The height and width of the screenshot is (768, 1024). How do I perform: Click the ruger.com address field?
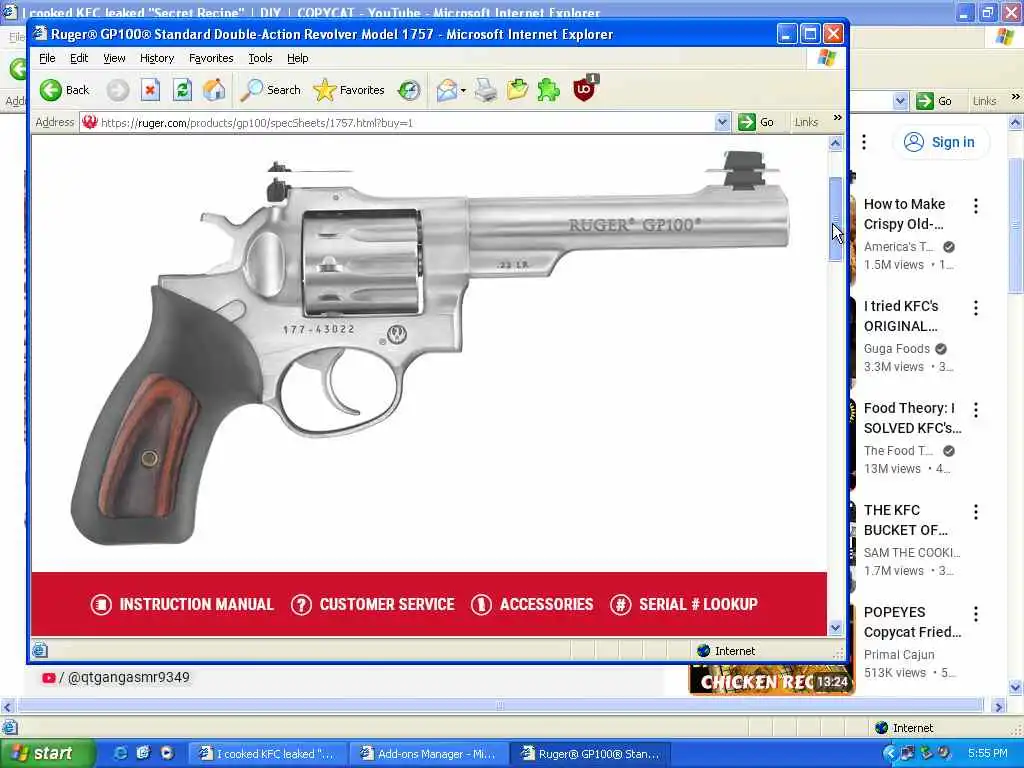pos(397,122)
